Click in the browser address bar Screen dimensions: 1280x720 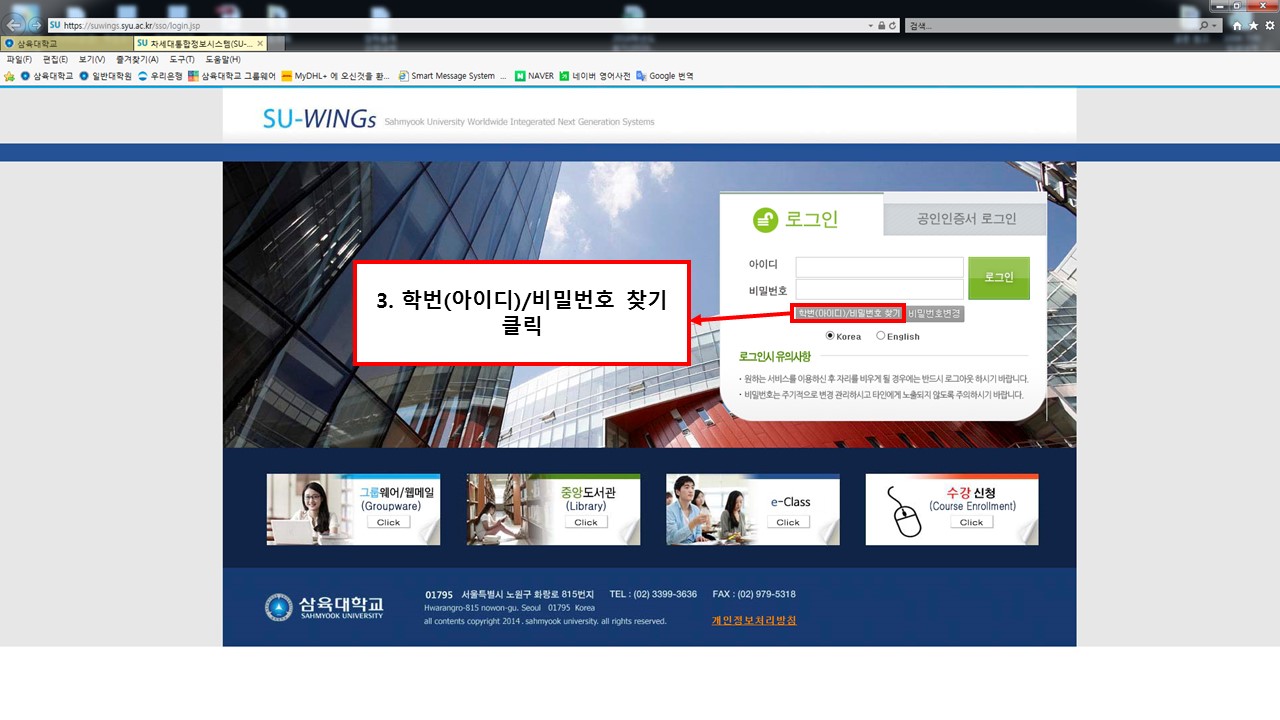(455, 26)
